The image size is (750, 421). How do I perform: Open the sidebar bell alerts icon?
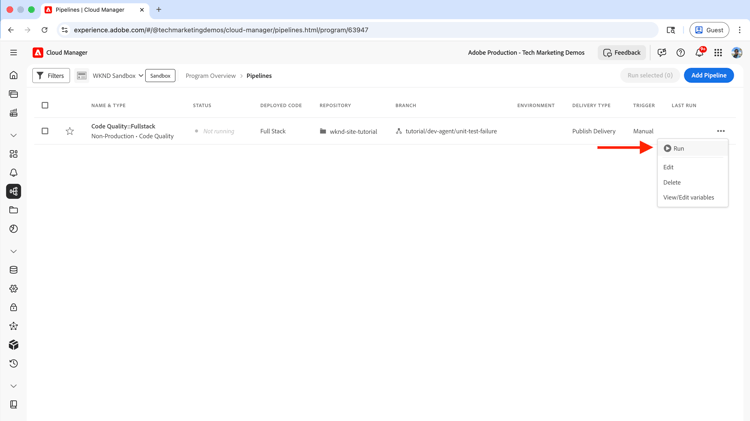[x=13, y=173]
